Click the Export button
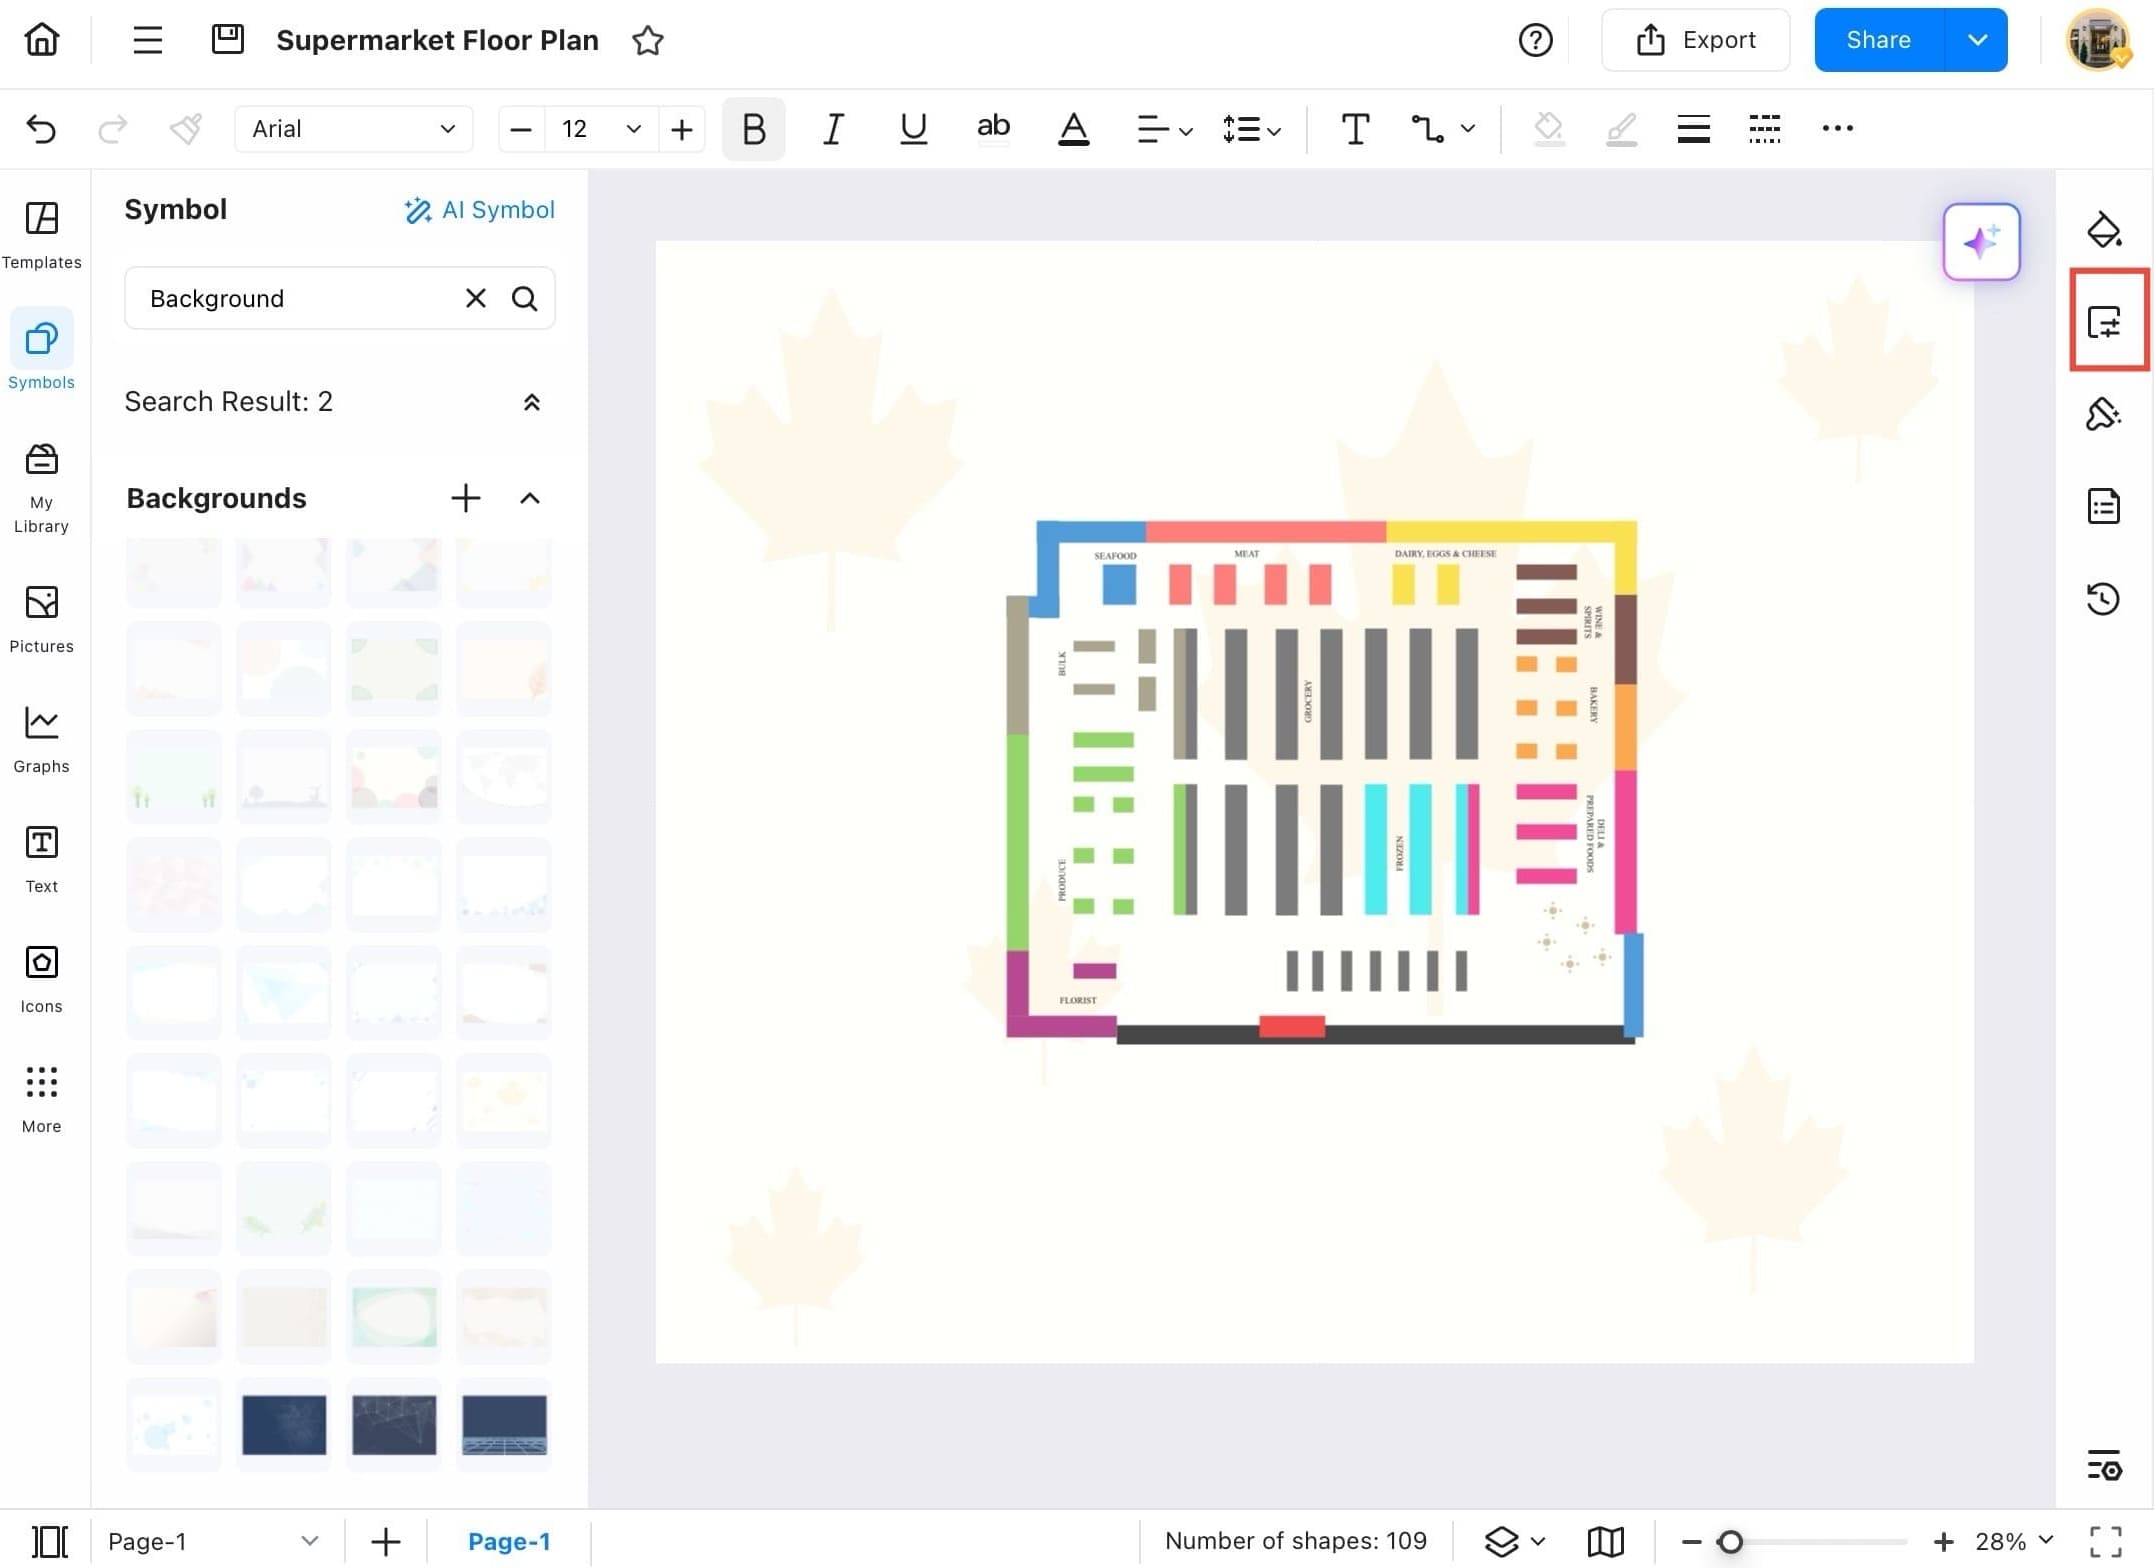The height and width of the screenshot is (1568, 2154). pos(1695,40)
